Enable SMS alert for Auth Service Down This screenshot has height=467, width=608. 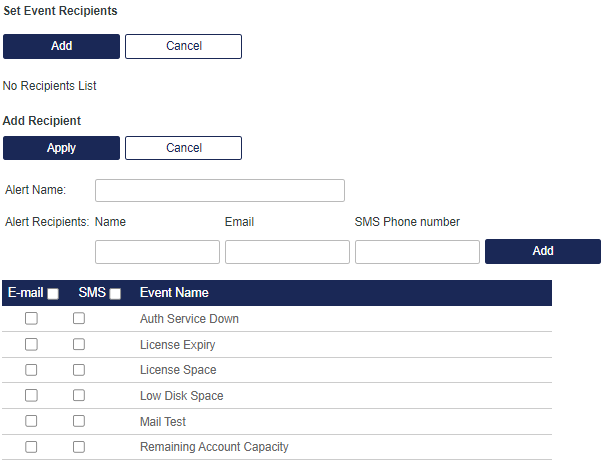tap(79, 319)
